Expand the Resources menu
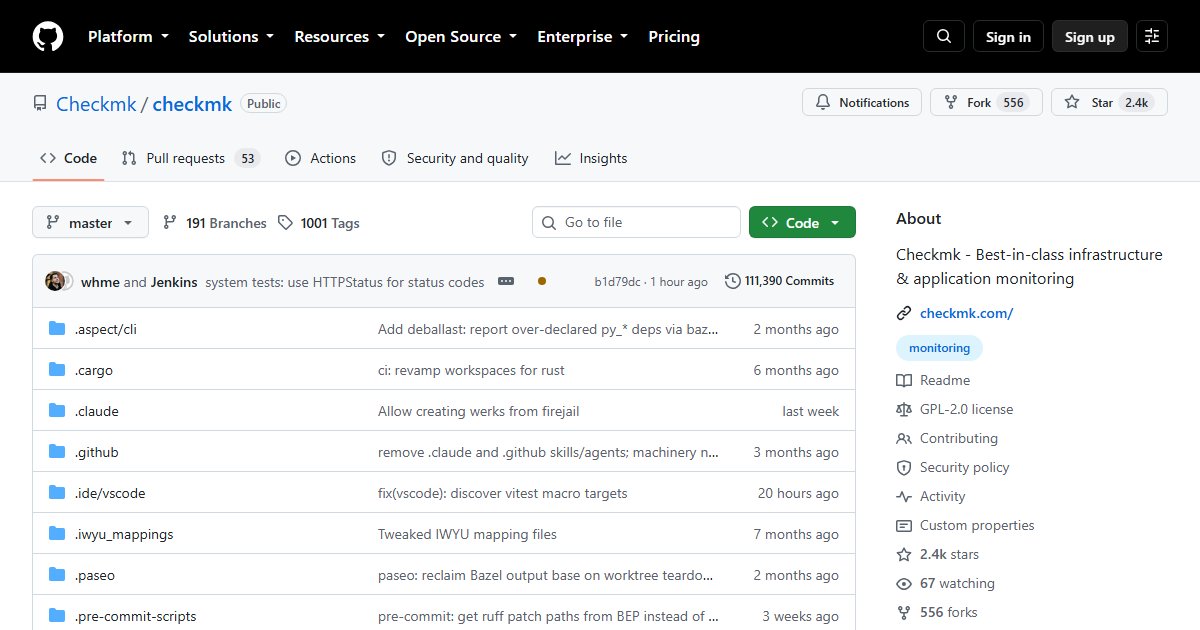Viewport: 1200px width, 630px height. (x=339, y=36)
